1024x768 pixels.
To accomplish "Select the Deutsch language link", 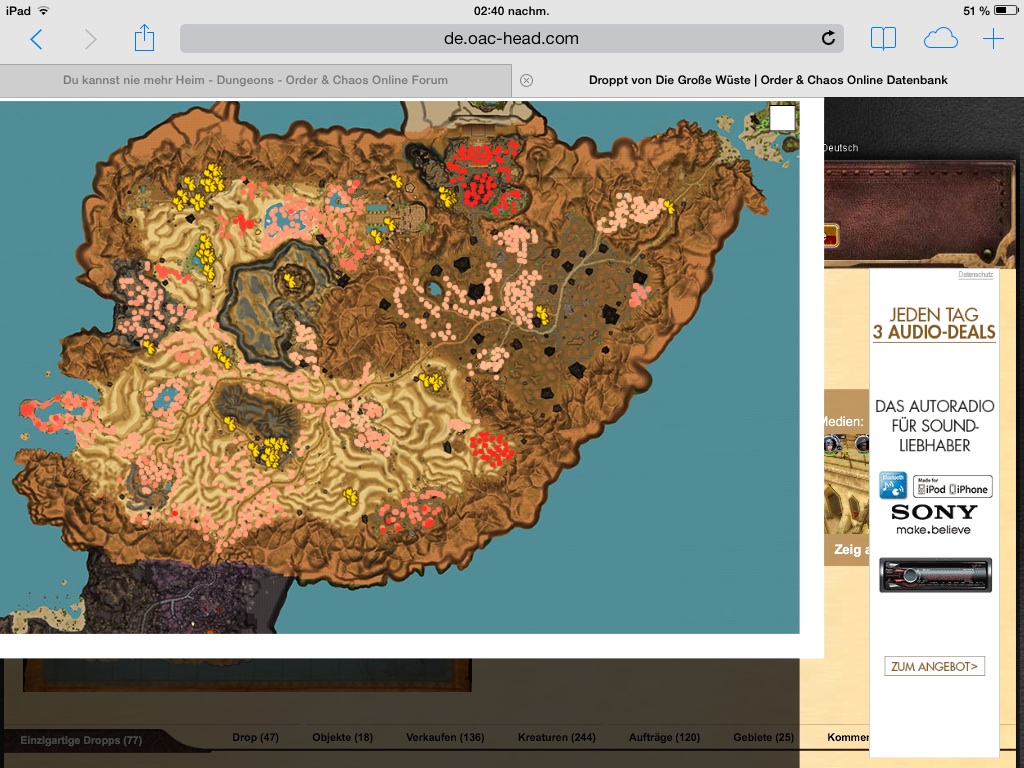I will pos(839,148).
